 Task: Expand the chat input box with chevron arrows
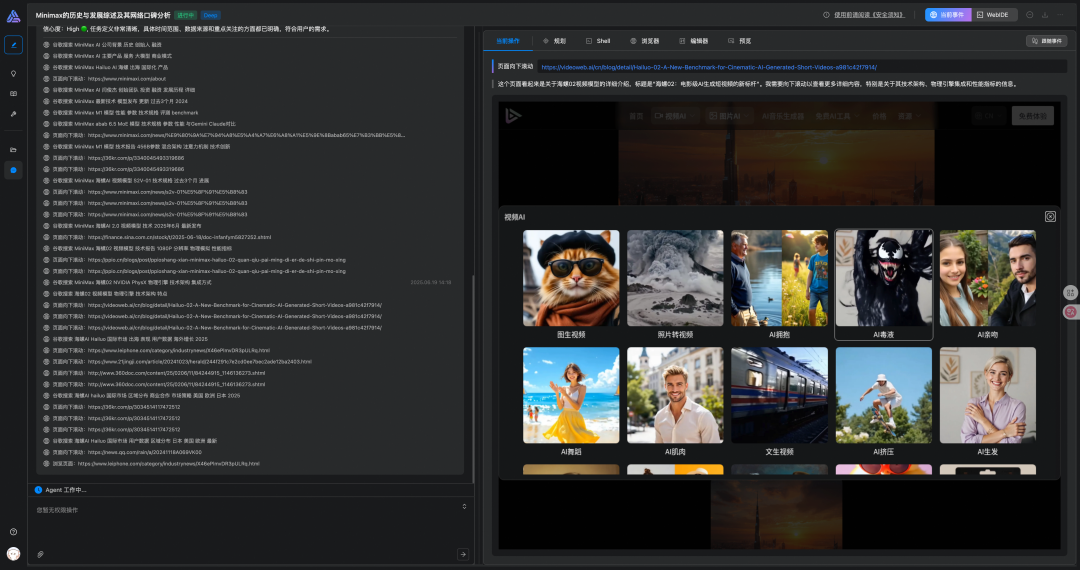[x=463, y=506]
